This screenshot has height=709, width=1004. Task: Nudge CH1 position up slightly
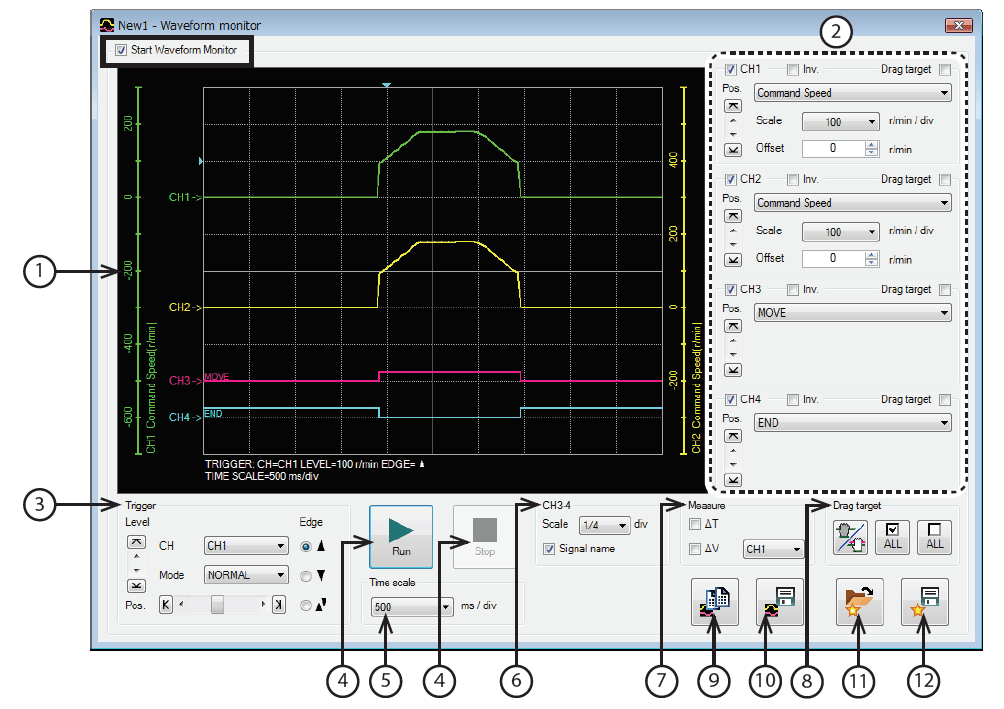[733, 121]
